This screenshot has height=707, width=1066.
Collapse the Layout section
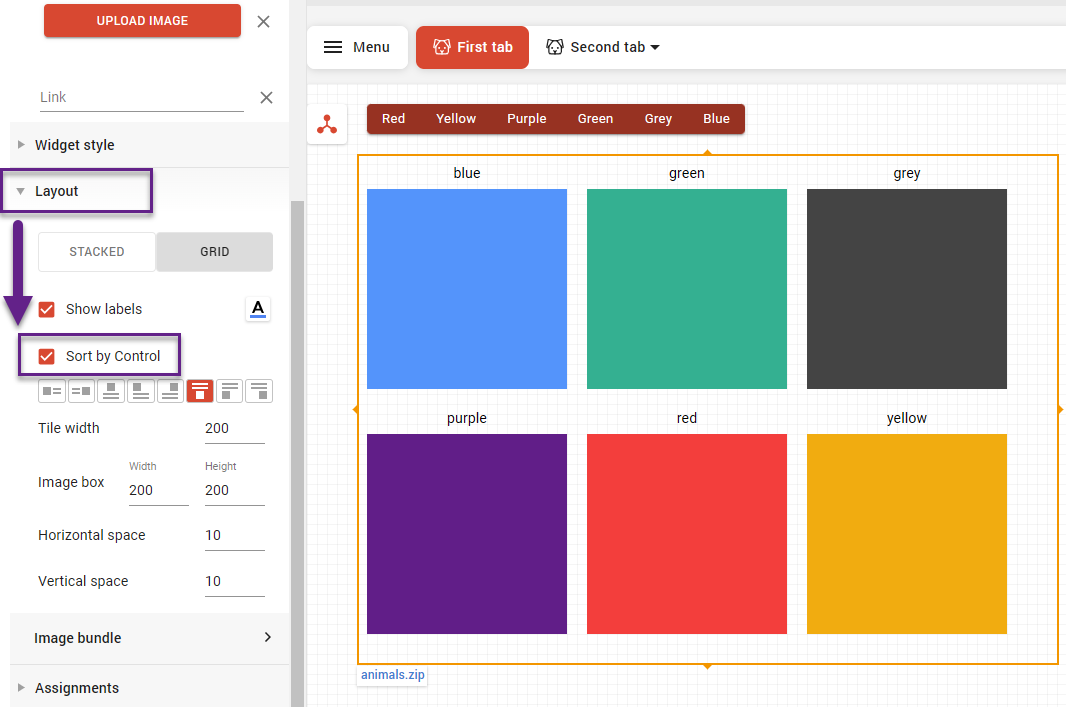[x=56, y=191]
